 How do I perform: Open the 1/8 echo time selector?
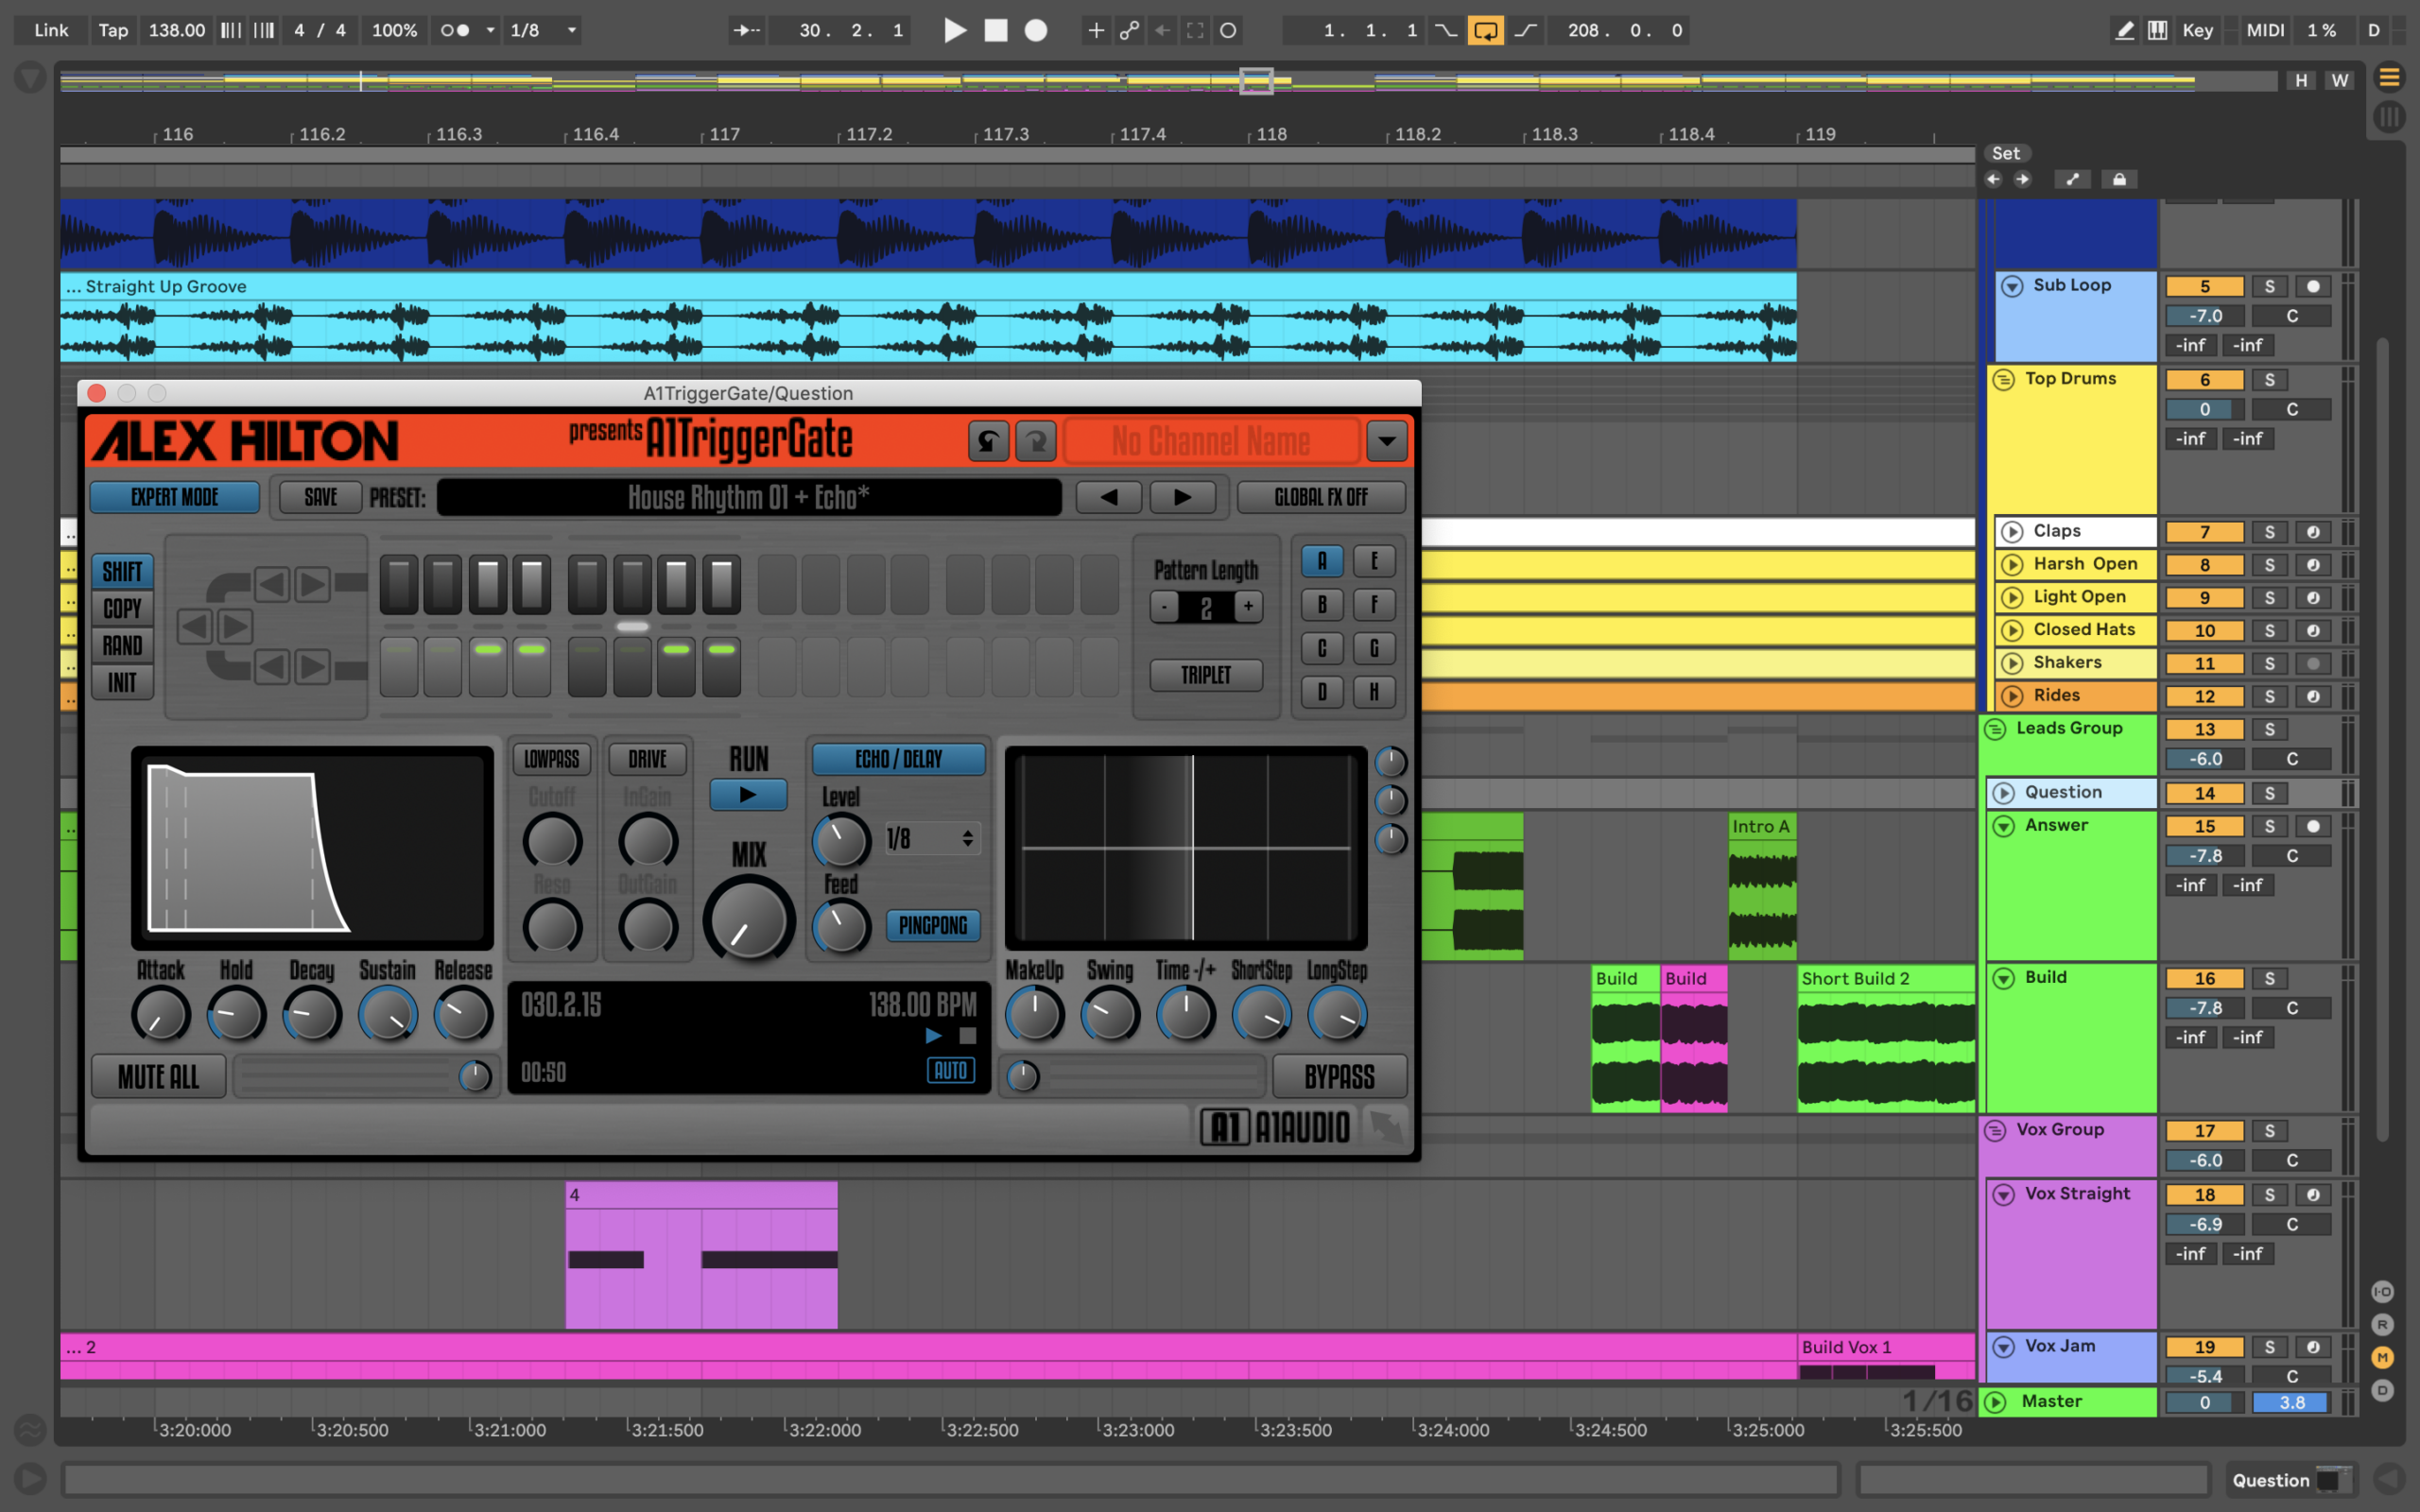click(931, 838)
